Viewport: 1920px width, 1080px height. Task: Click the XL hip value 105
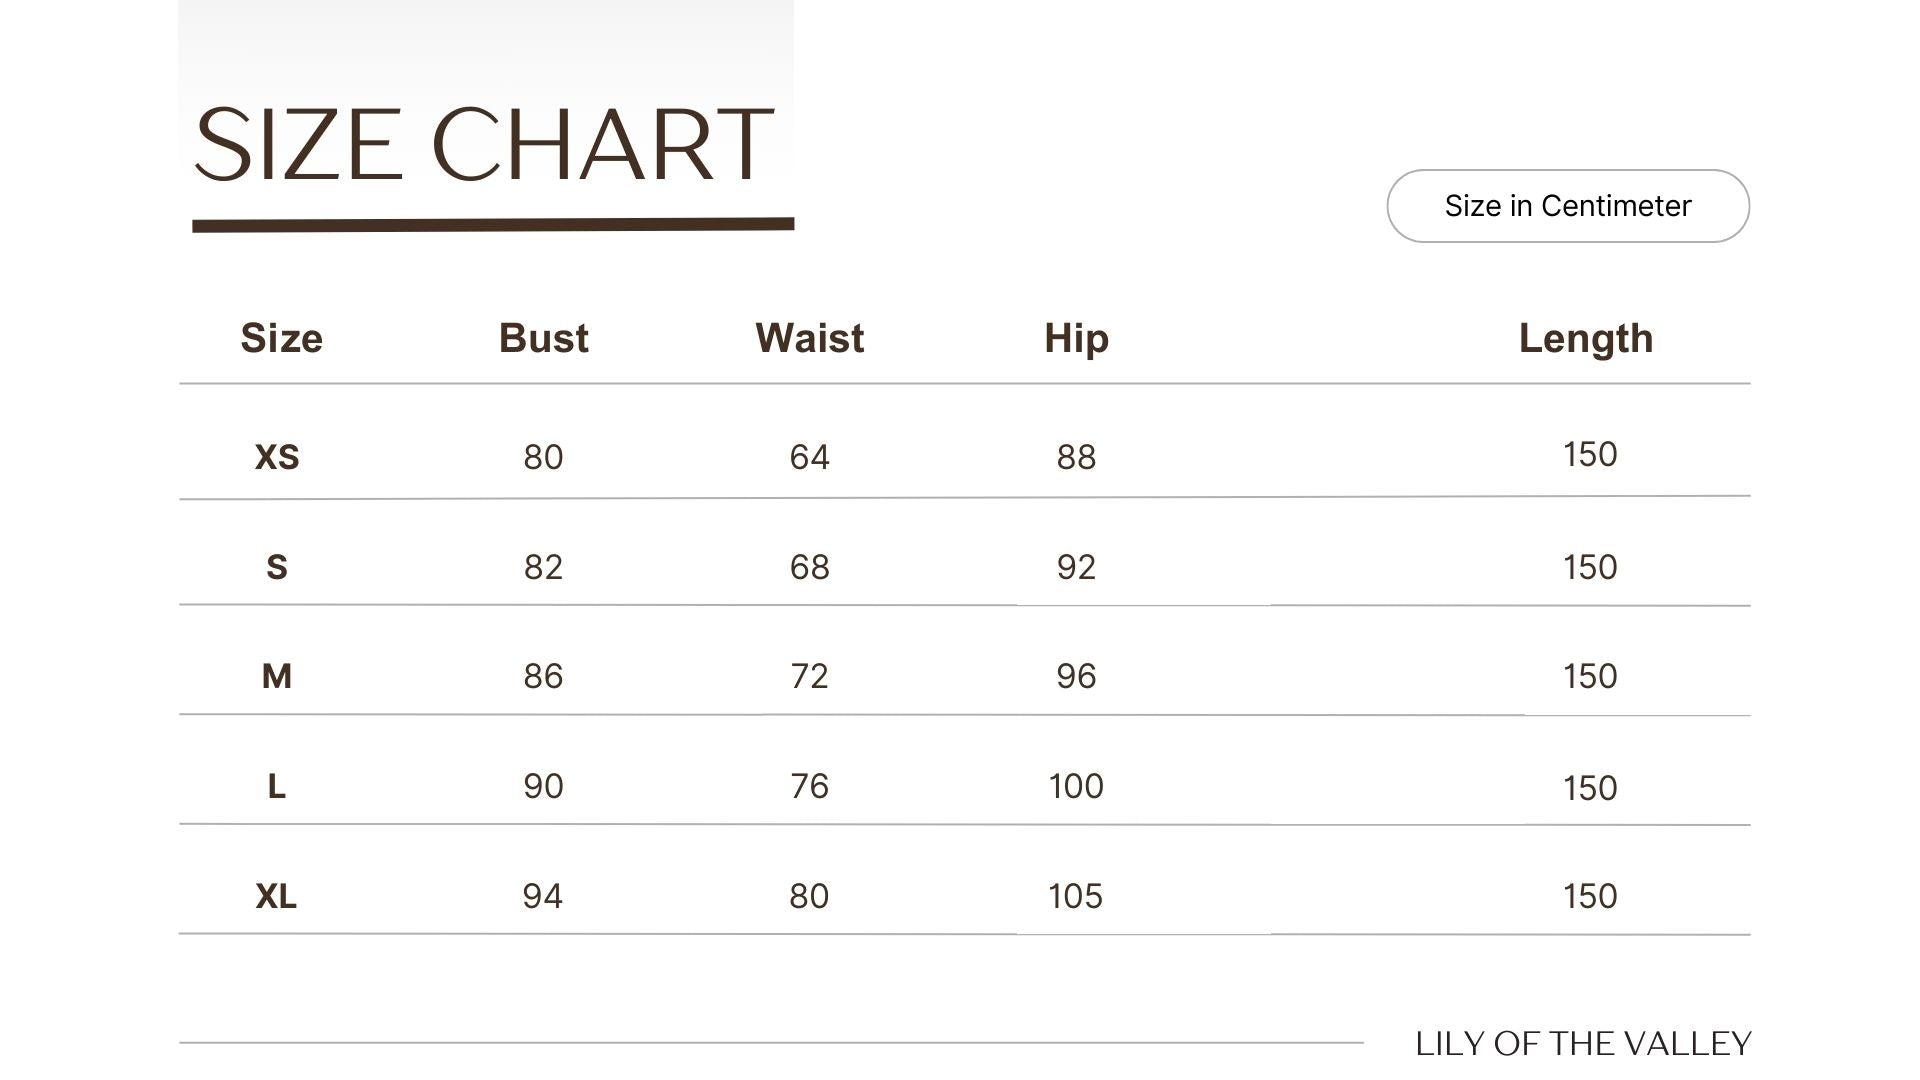coord(1076,896)
